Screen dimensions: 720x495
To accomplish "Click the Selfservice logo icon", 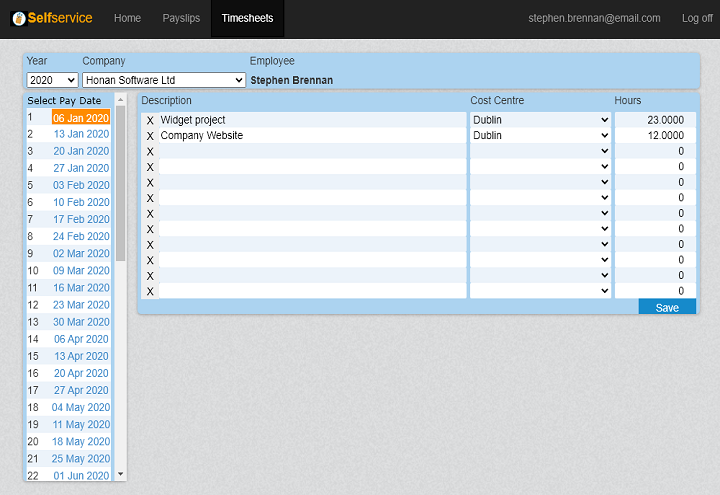I will [18, 18].
